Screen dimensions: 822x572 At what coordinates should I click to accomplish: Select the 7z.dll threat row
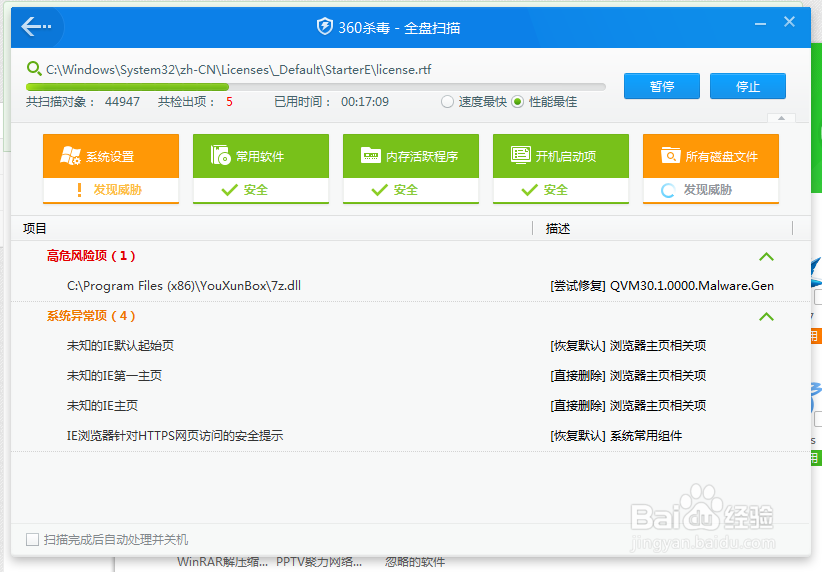(x=411, y=286)
